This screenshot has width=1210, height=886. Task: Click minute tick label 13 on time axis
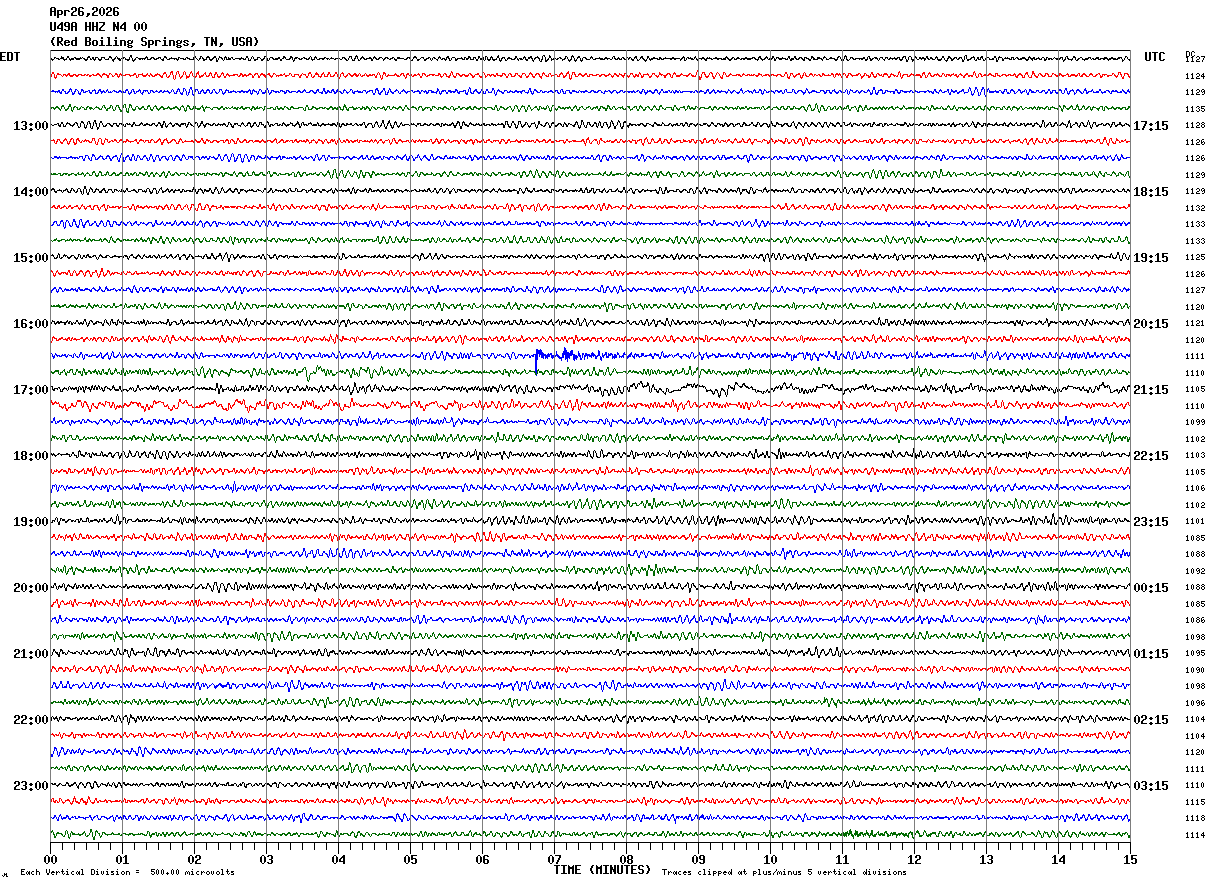click(986, 859)
